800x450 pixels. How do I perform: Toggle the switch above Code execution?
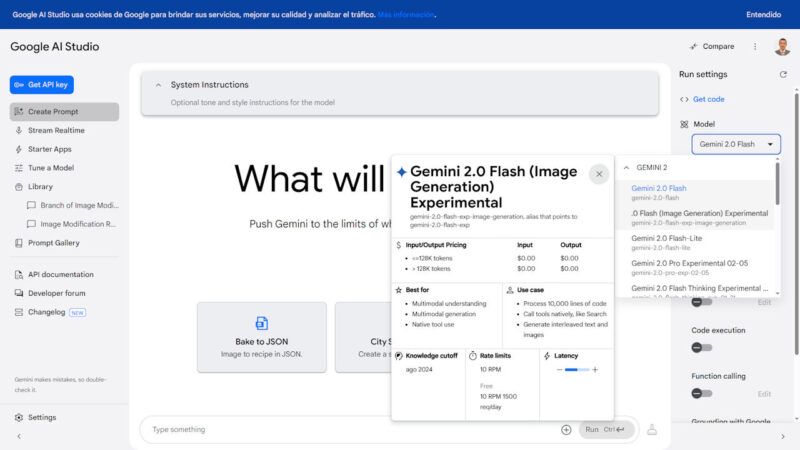coord(702,303)
